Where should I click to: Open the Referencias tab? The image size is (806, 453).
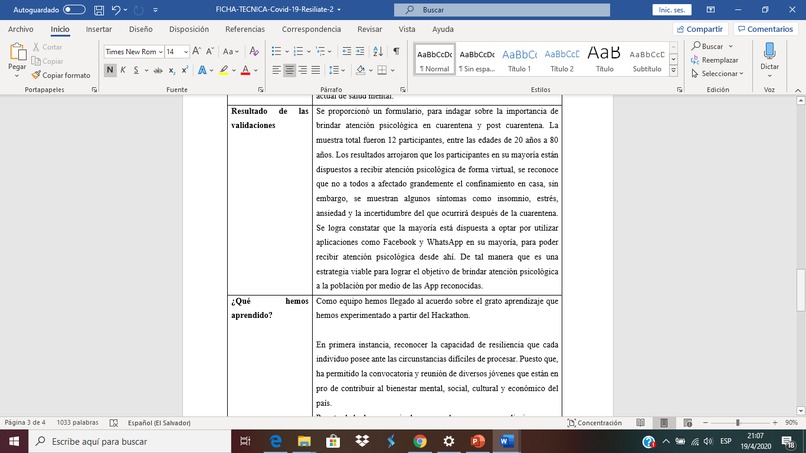pos(245,29)
